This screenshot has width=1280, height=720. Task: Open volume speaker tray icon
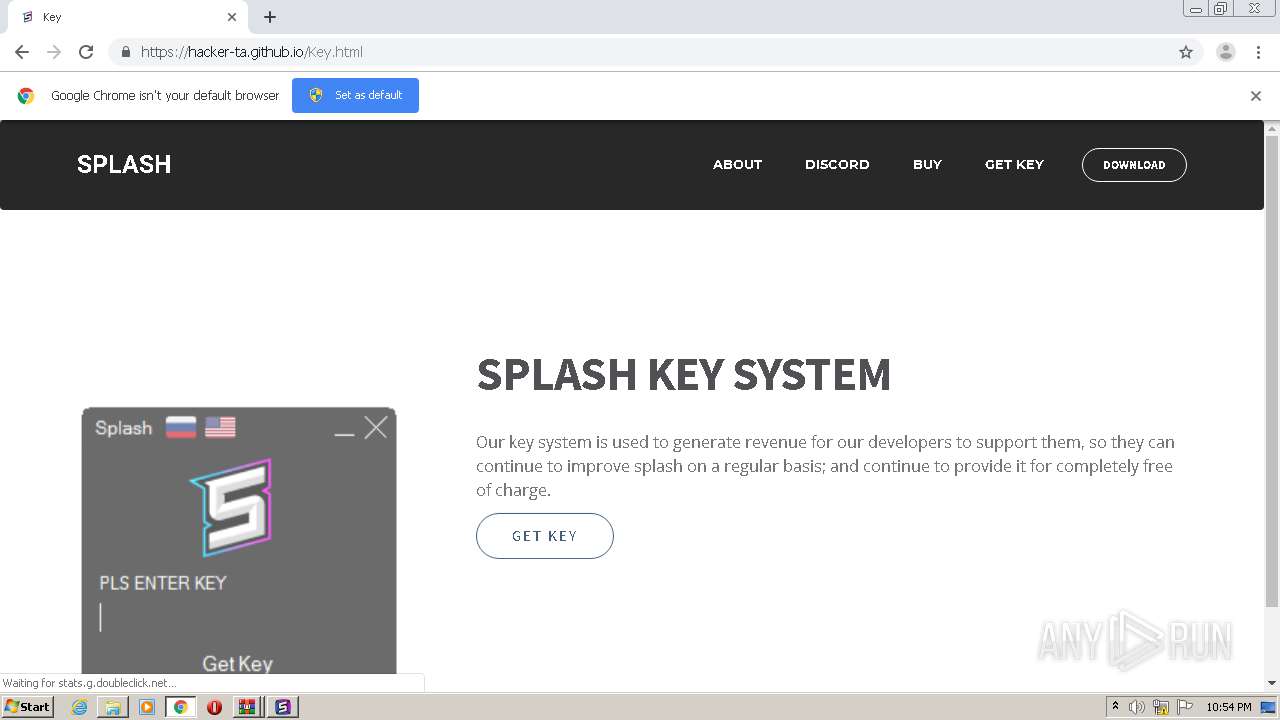1137,707
